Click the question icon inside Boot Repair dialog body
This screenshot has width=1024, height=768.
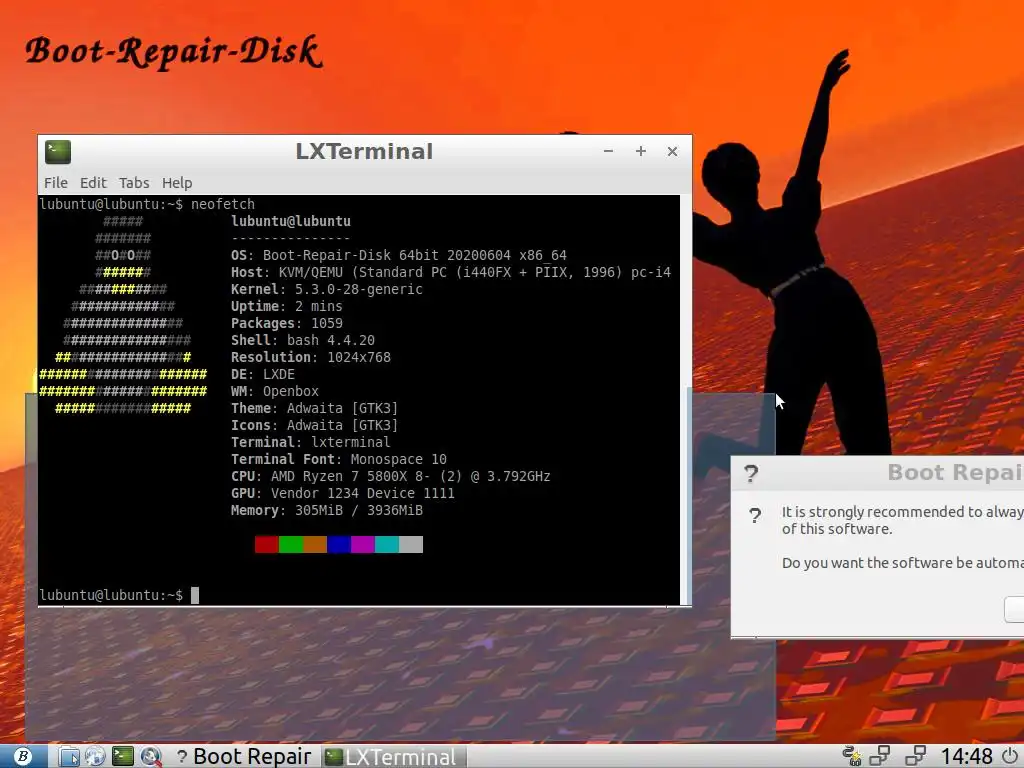[x=755, y=516]
